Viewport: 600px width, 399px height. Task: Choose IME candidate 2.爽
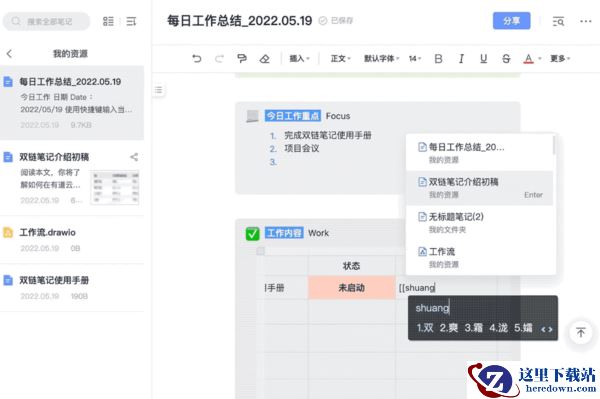[449, 328]
